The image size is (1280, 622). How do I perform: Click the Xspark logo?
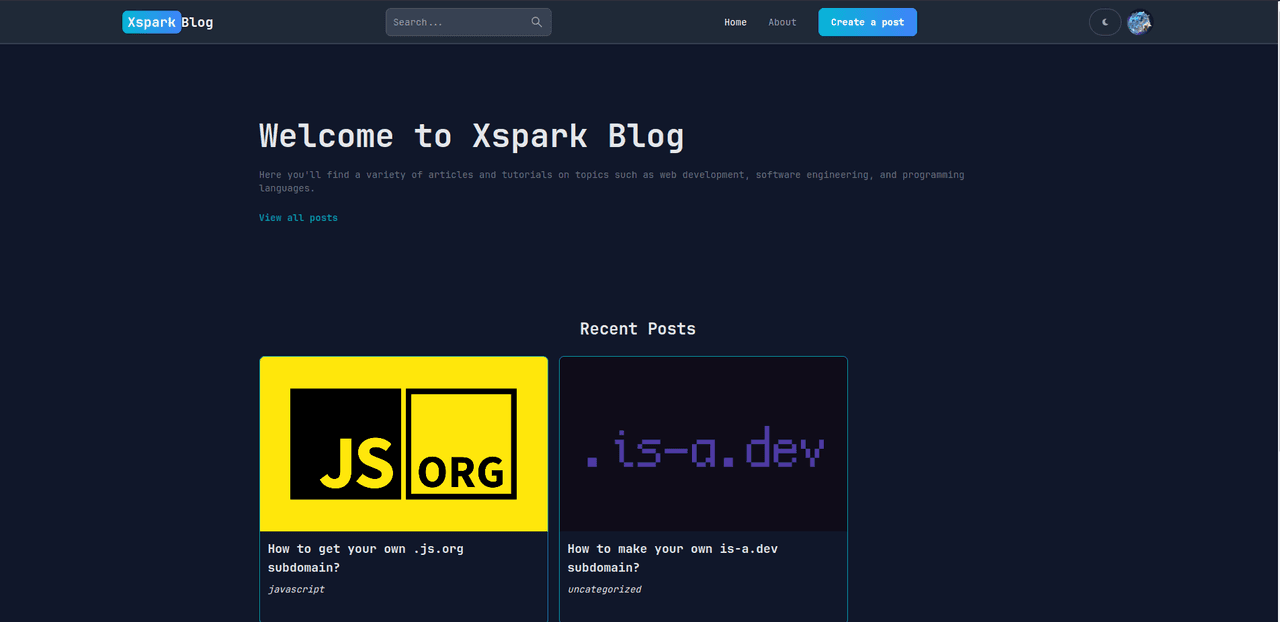[x=151, y=21]
